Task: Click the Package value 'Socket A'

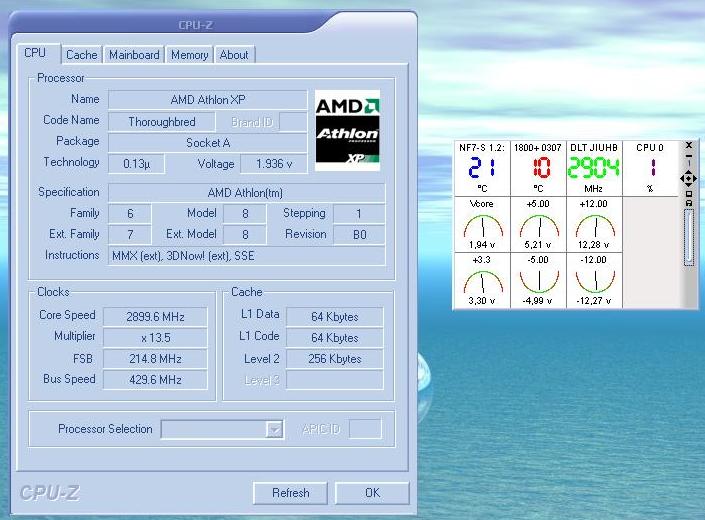Action: tap(208, 143)
